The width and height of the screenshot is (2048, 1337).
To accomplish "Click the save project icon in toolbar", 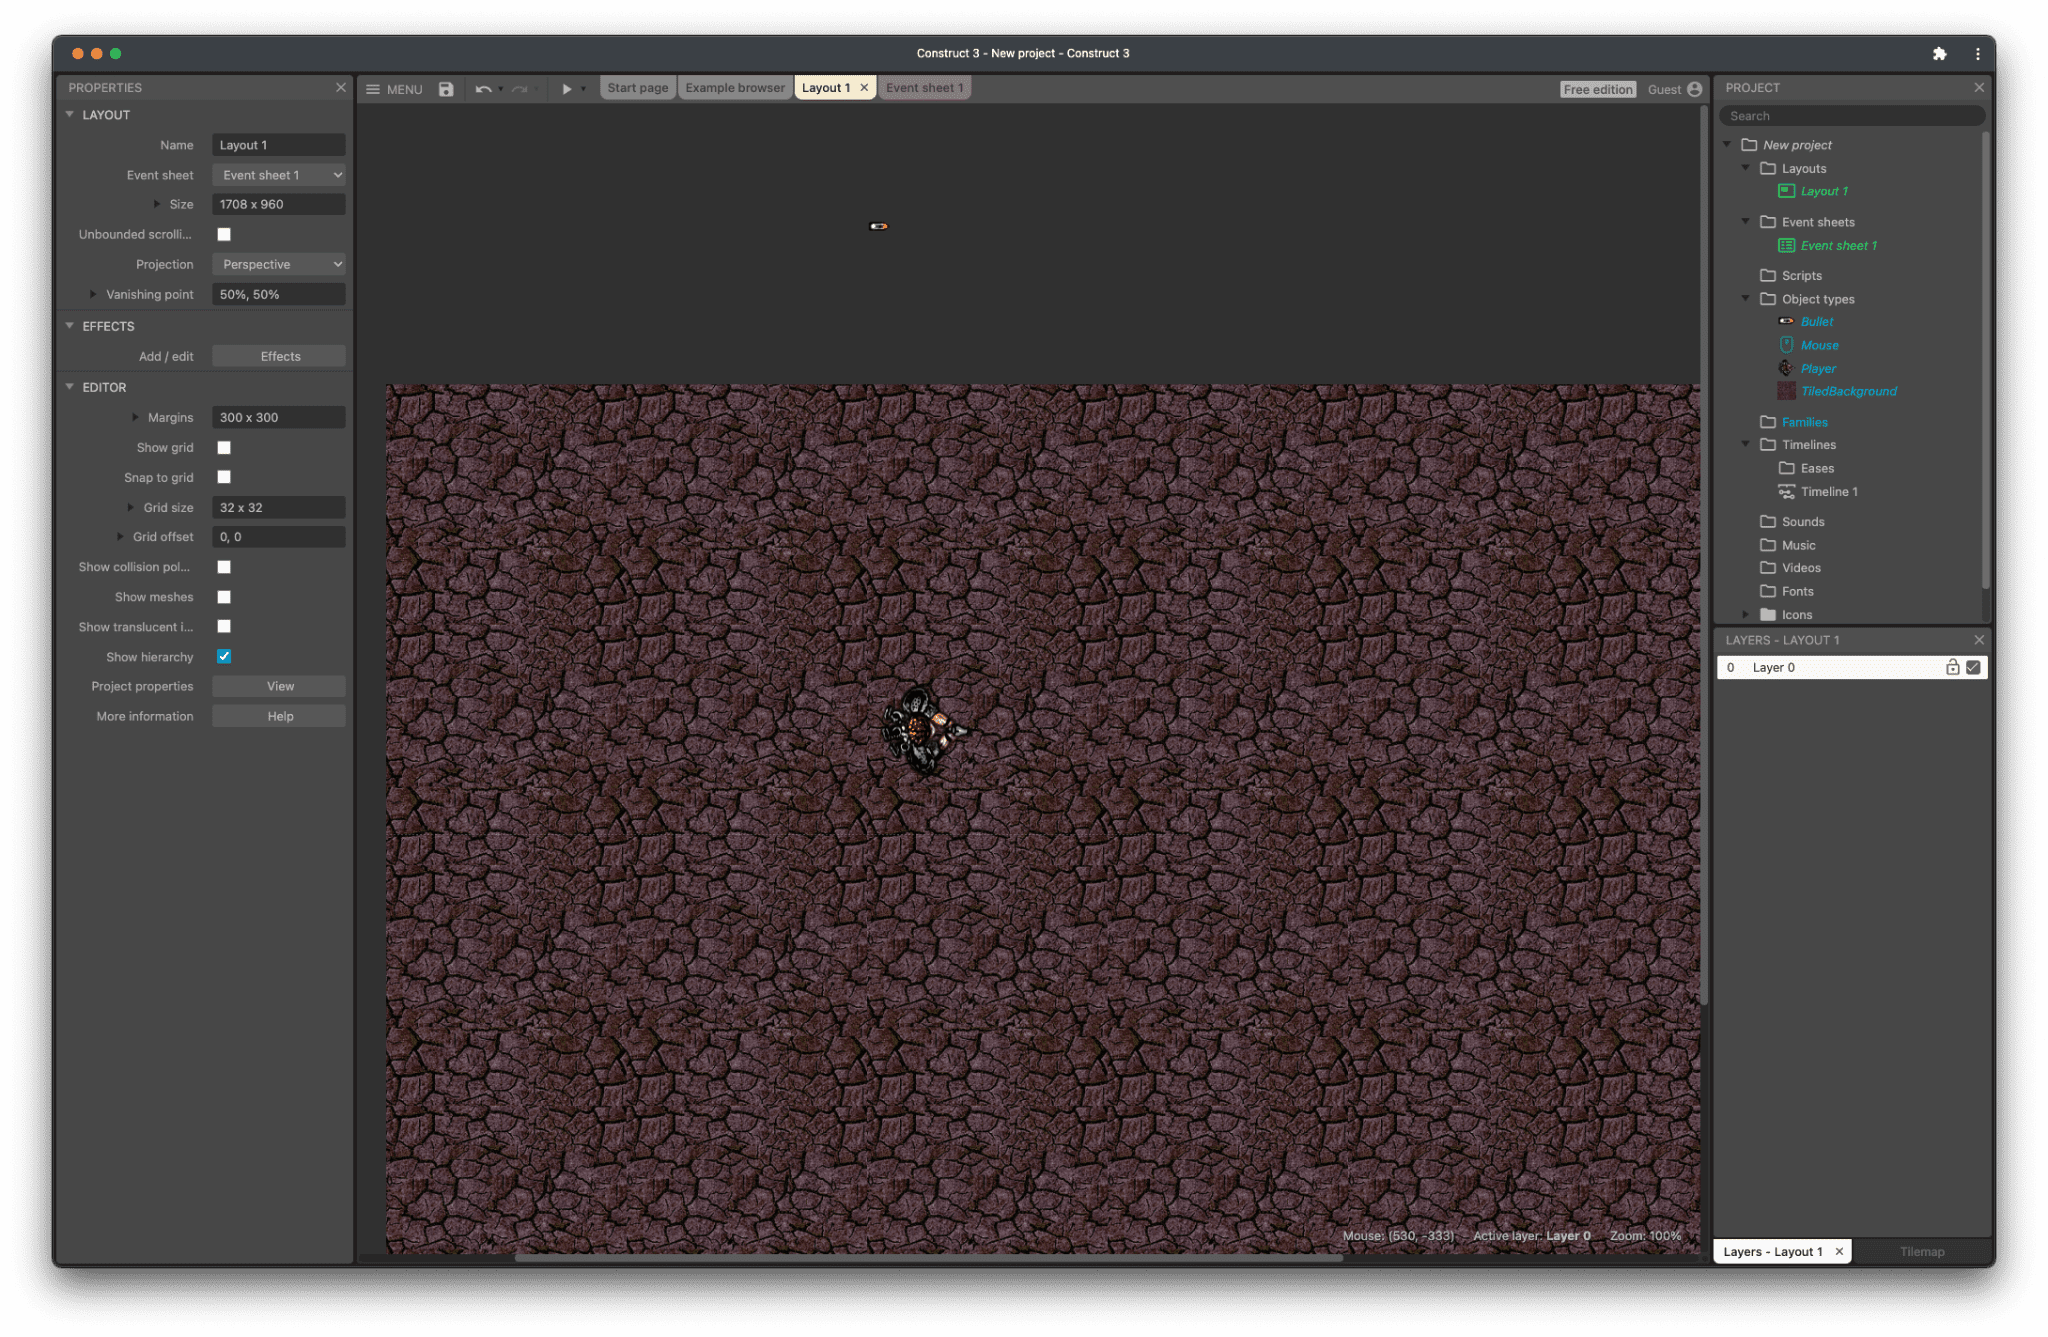I will coord(445,88).
